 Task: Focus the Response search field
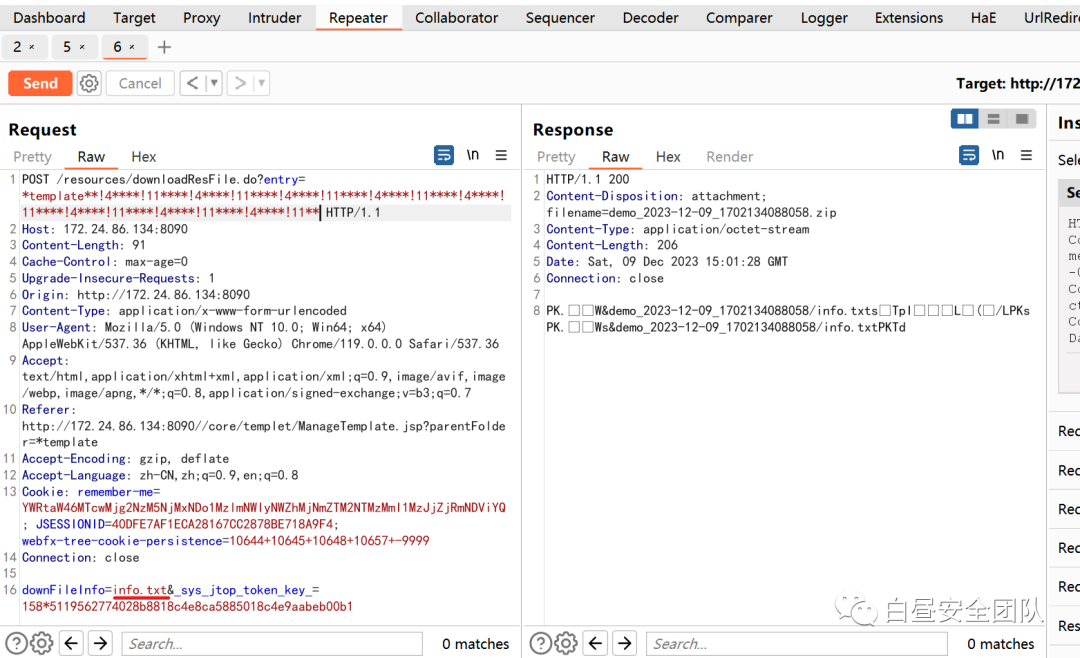pyautogui.click(x=797, y=644)
